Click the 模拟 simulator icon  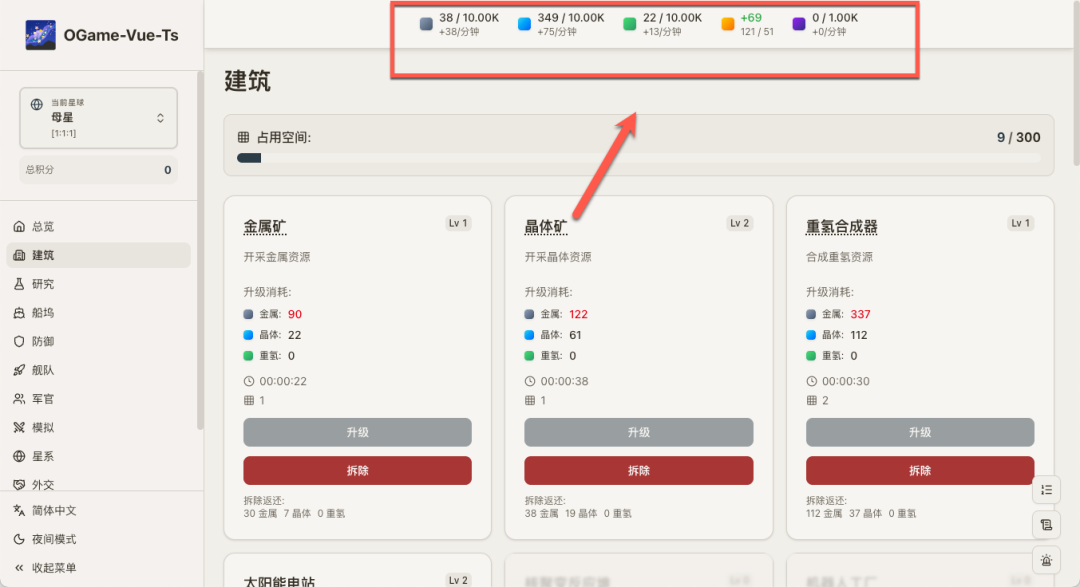tap(19, 427)
